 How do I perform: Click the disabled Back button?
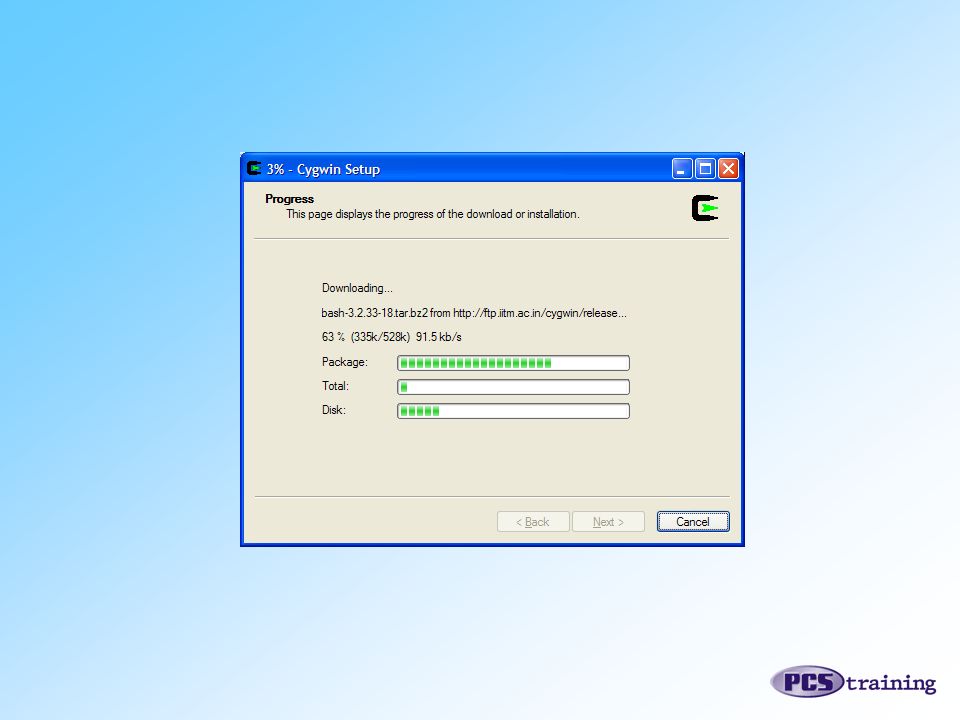(x=533, y=522)
